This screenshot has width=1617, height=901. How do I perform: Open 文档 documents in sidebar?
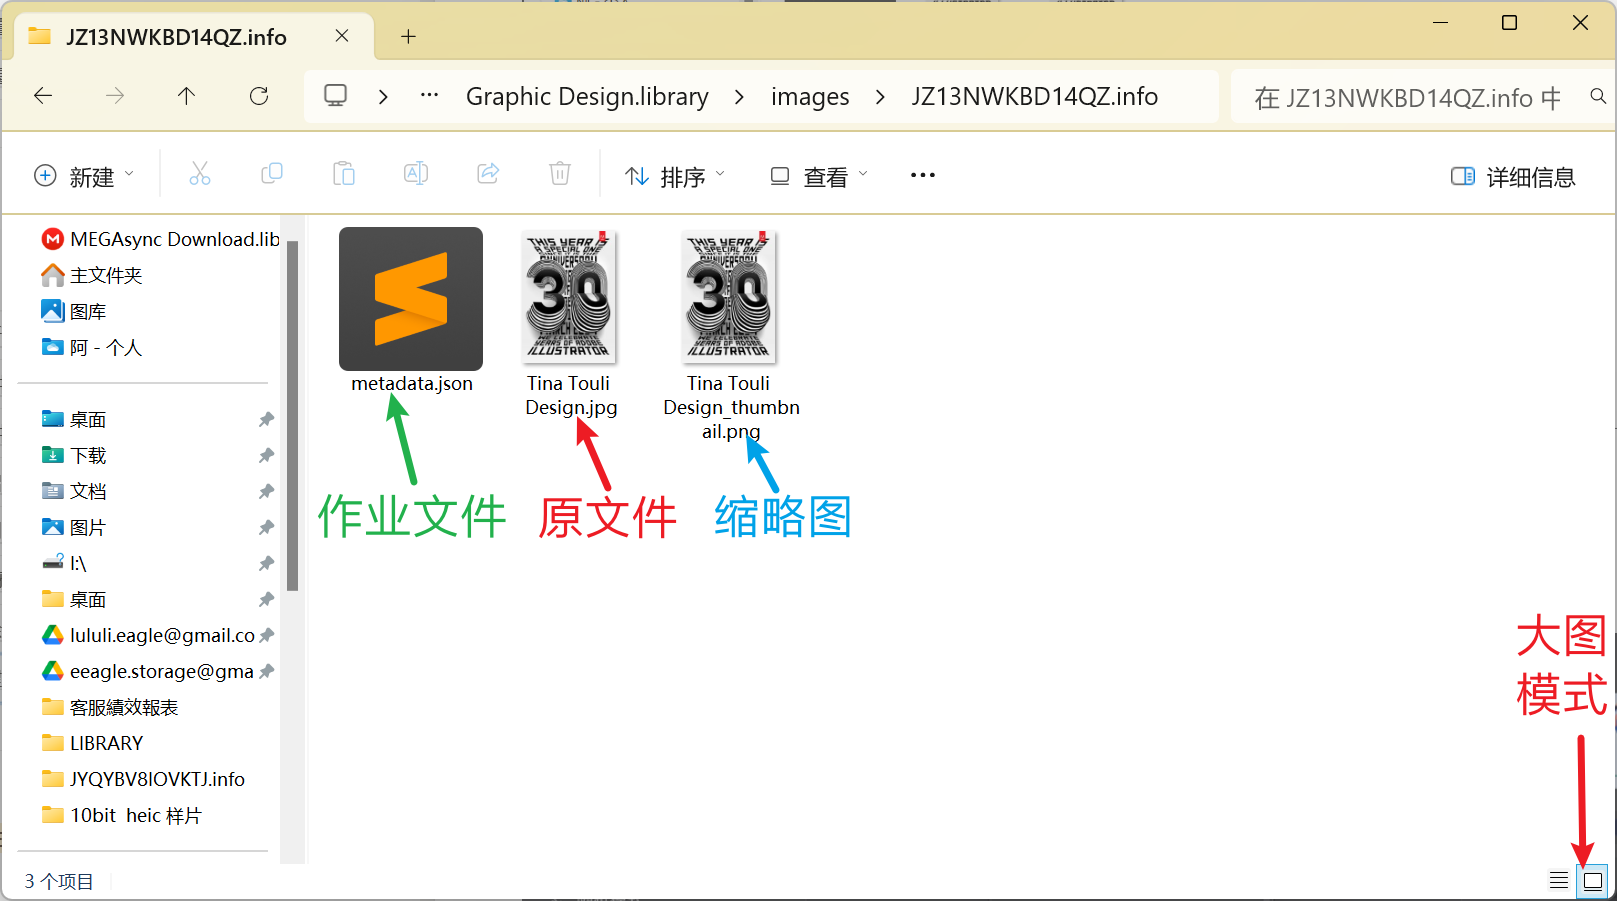tap(74, 491)
